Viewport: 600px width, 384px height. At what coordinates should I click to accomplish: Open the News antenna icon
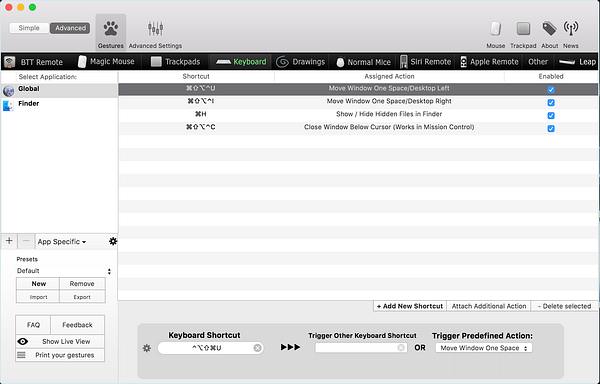(x=571, y=29)
